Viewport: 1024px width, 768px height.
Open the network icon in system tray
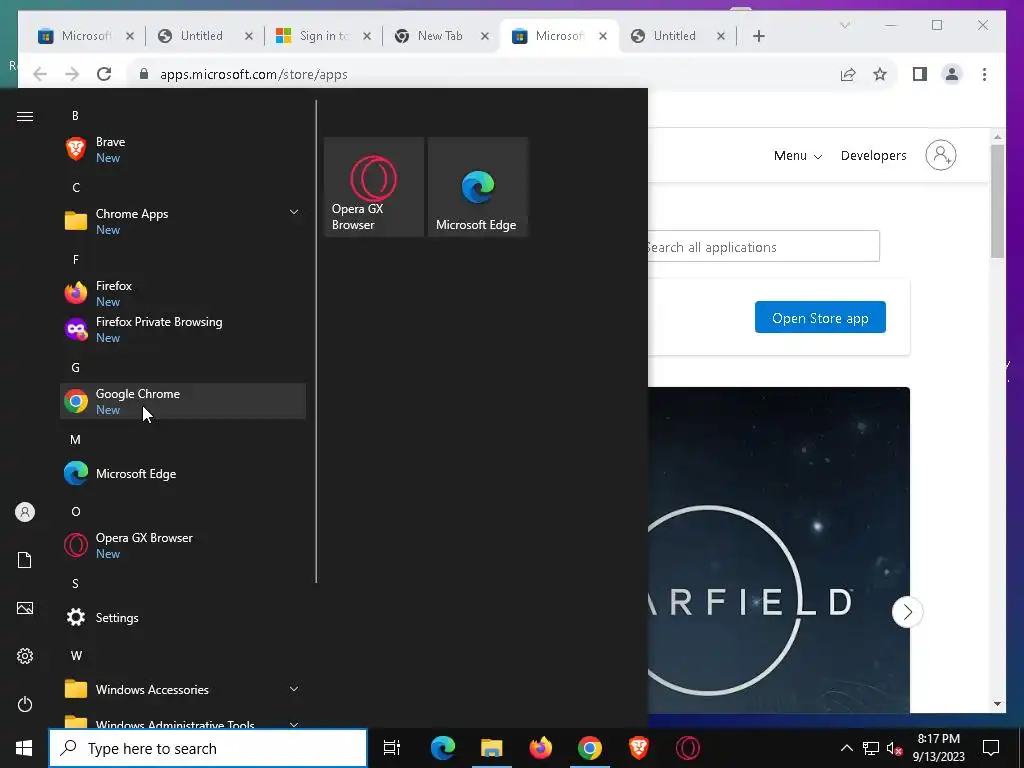[x=871, y=748]
